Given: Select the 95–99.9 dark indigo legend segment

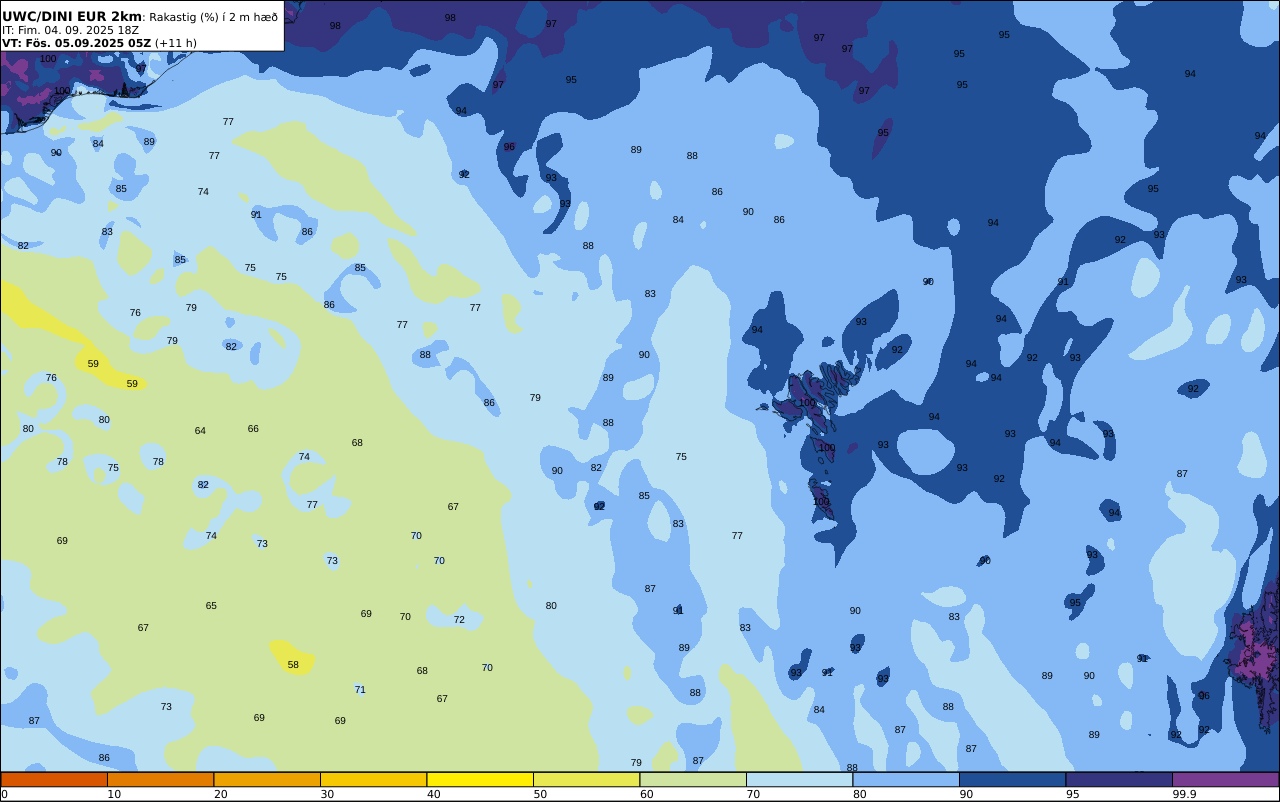Looking at the screenshot, I should (1119, 779).
